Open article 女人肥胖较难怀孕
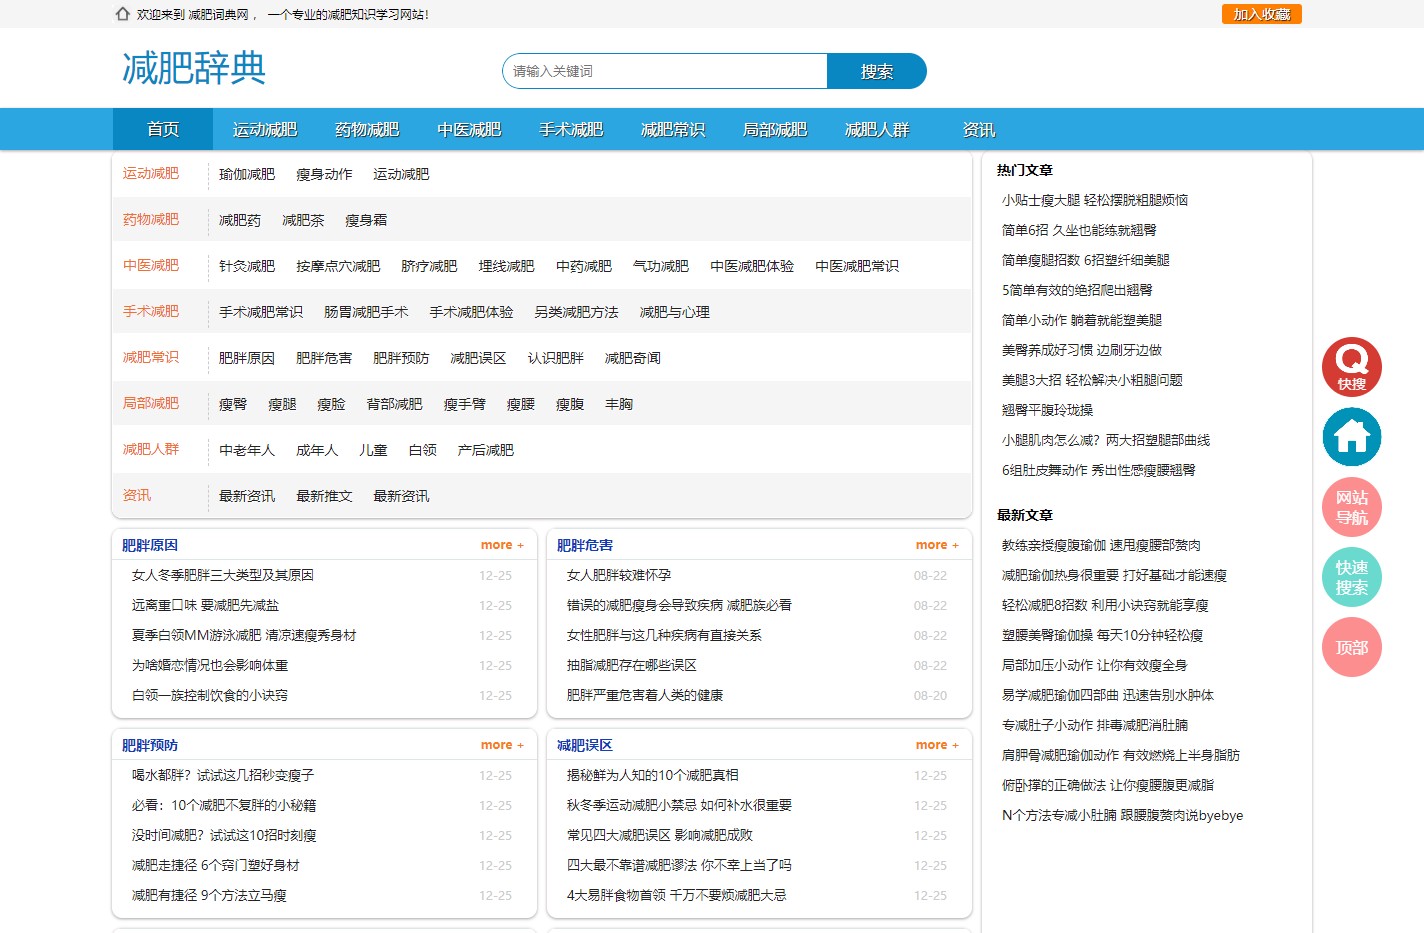 619,575
